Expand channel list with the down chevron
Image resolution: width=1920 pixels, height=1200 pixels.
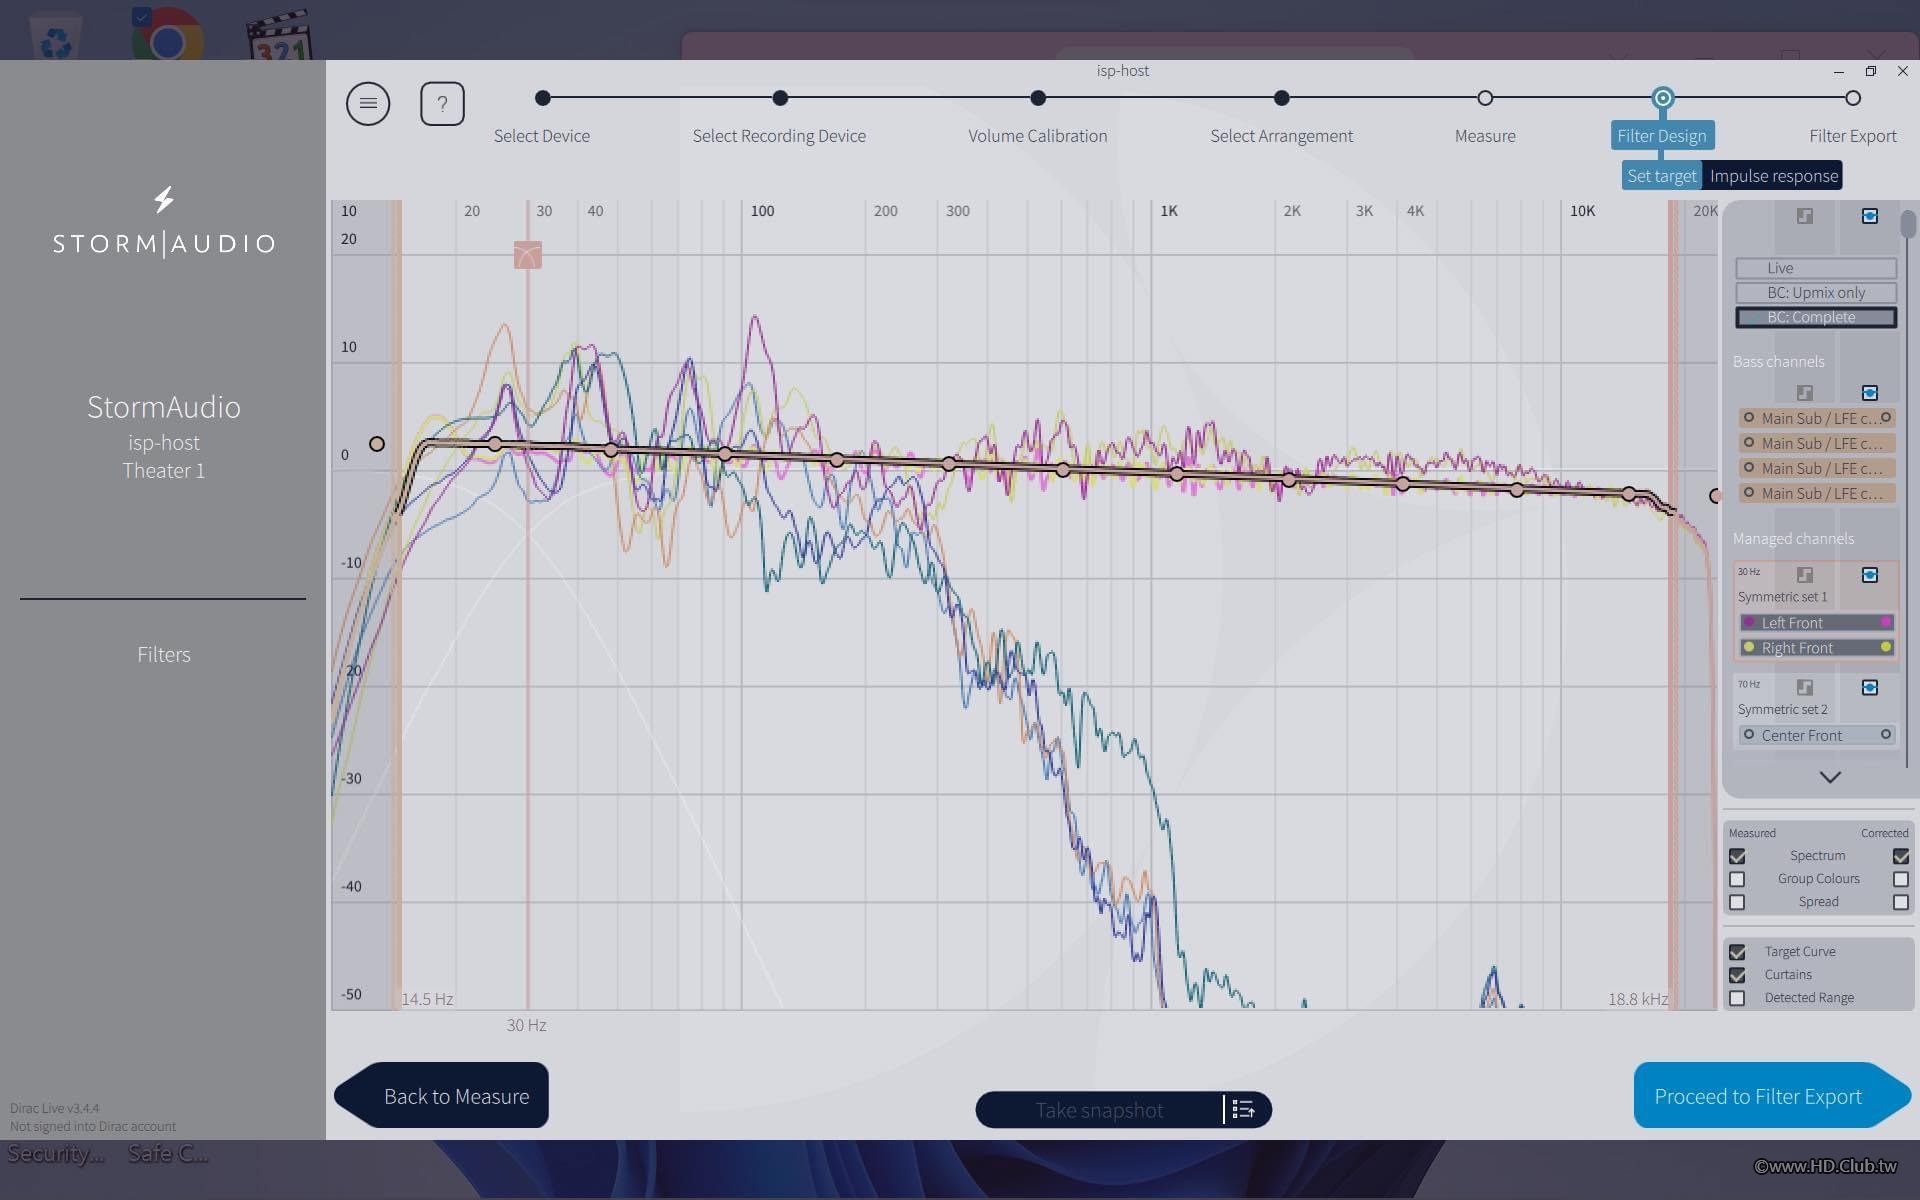(x=1830, y=777)
